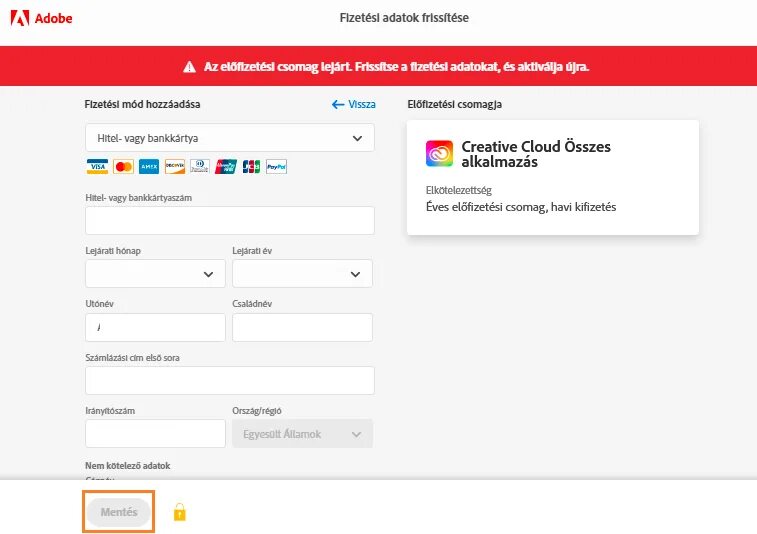Click the Nem kötelező adatok label

click(x=127, y=466)
